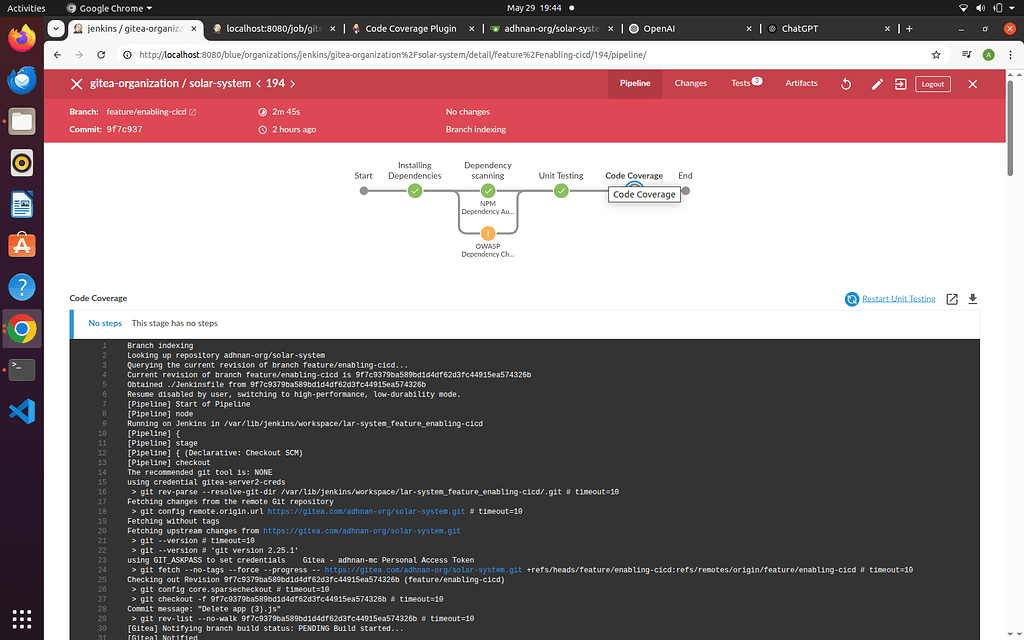Open the Chrome tab search dropdown
The image size is (1024, 640).
tap(56, 28)
